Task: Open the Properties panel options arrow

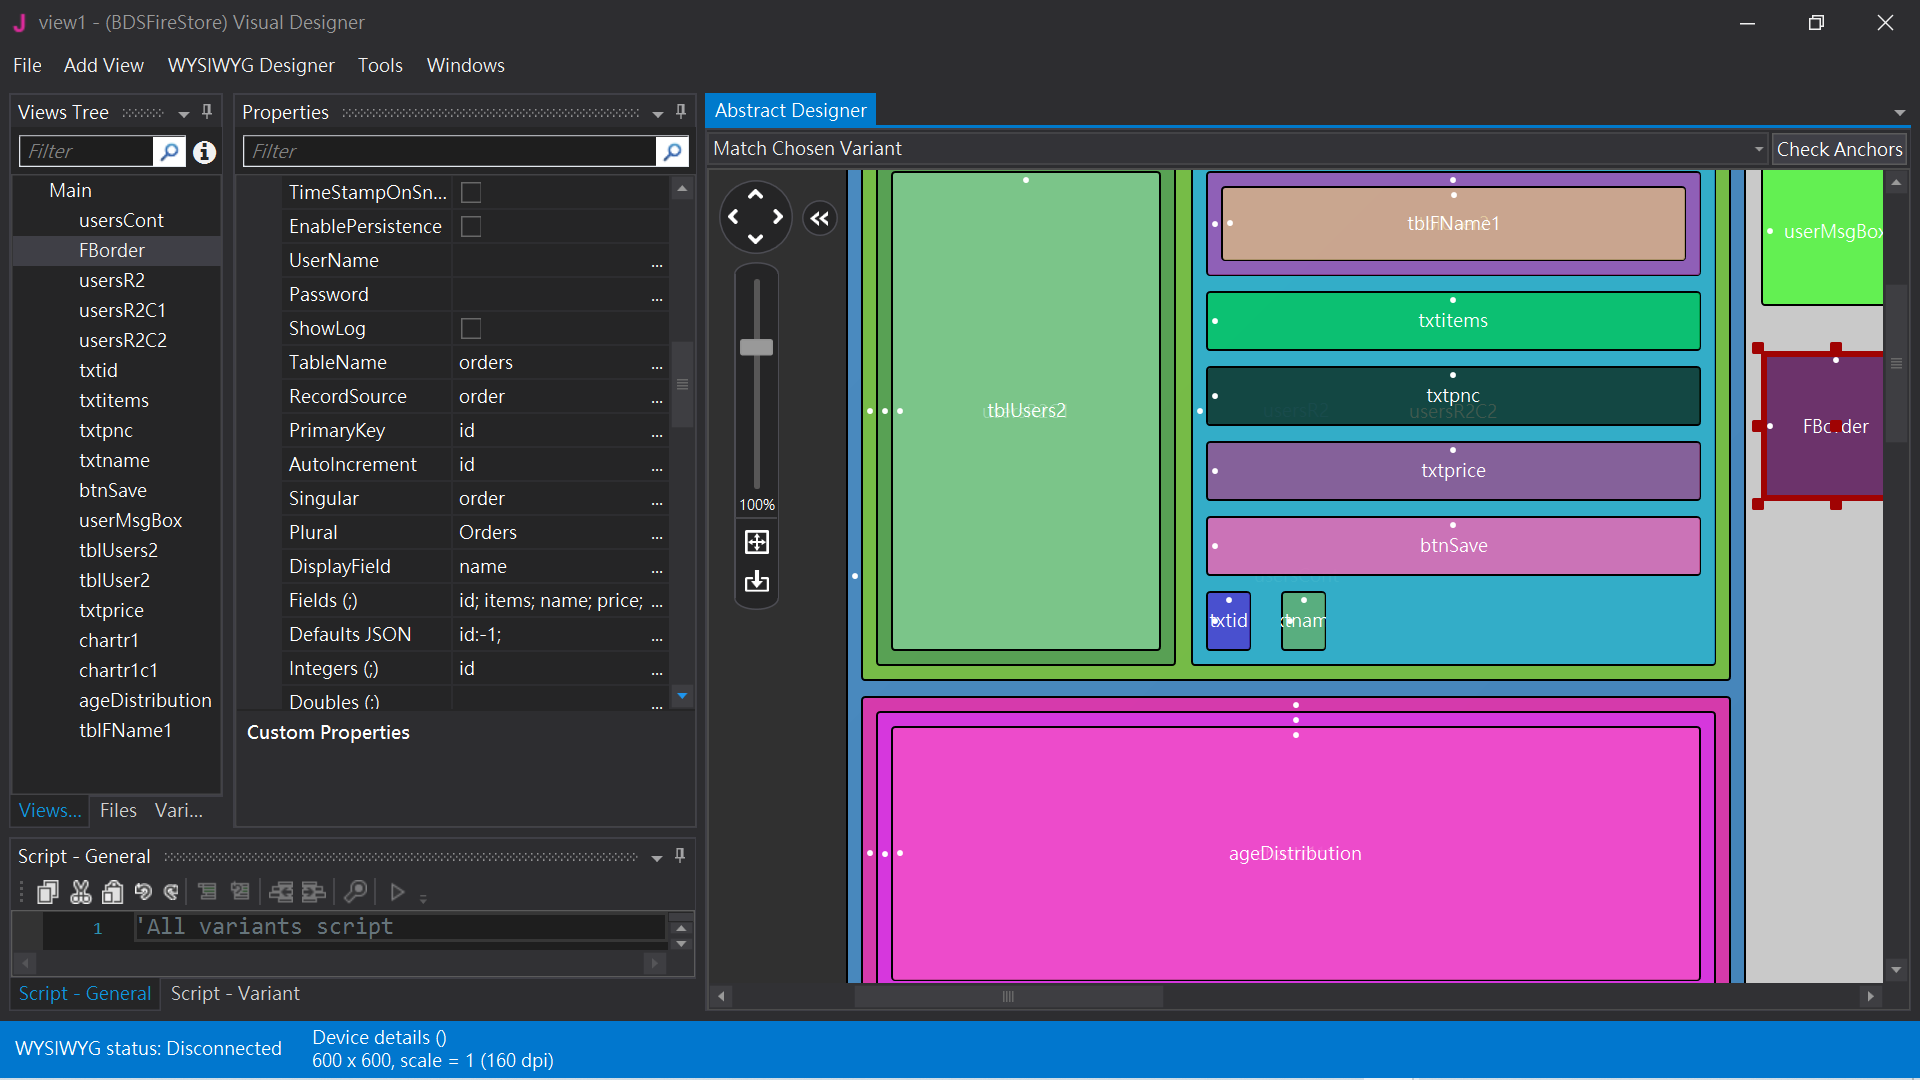Action: 657,113
